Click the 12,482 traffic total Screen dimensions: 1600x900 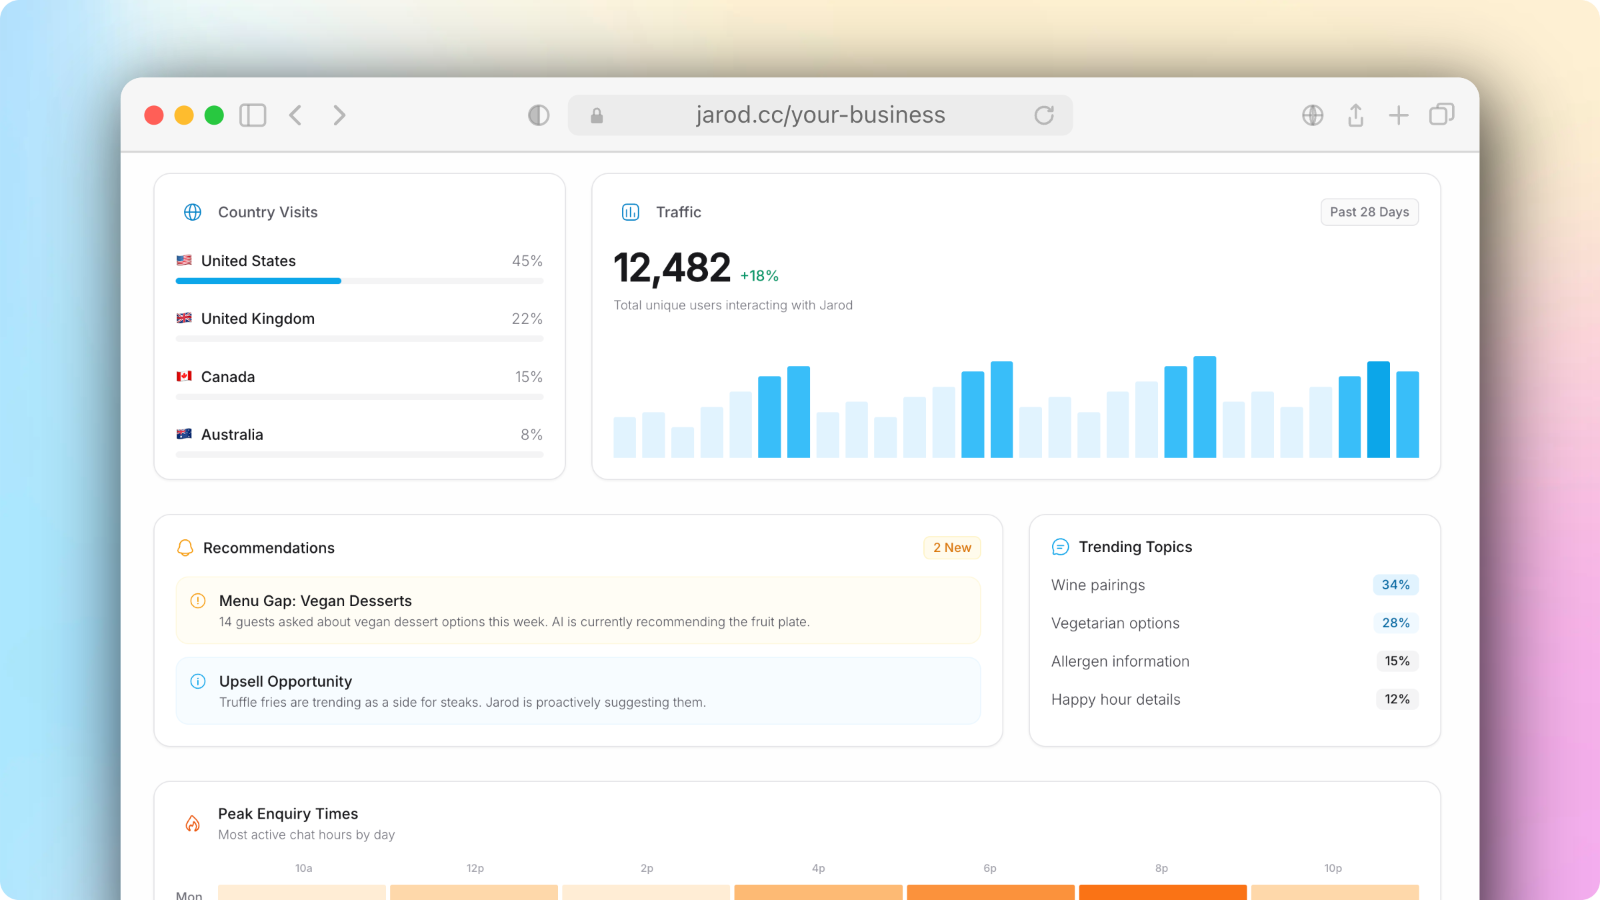click(672, 268)
